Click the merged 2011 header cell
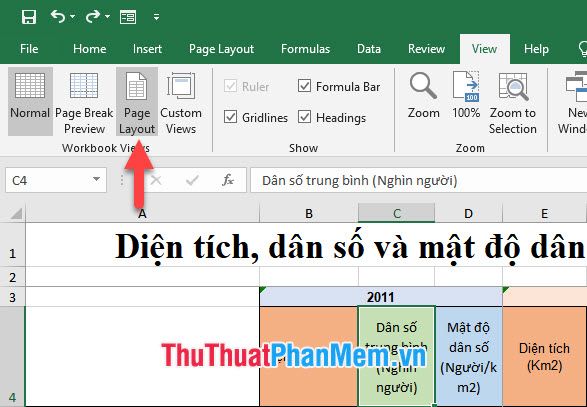Screen dimensions: 587x407 click(381, 297)
